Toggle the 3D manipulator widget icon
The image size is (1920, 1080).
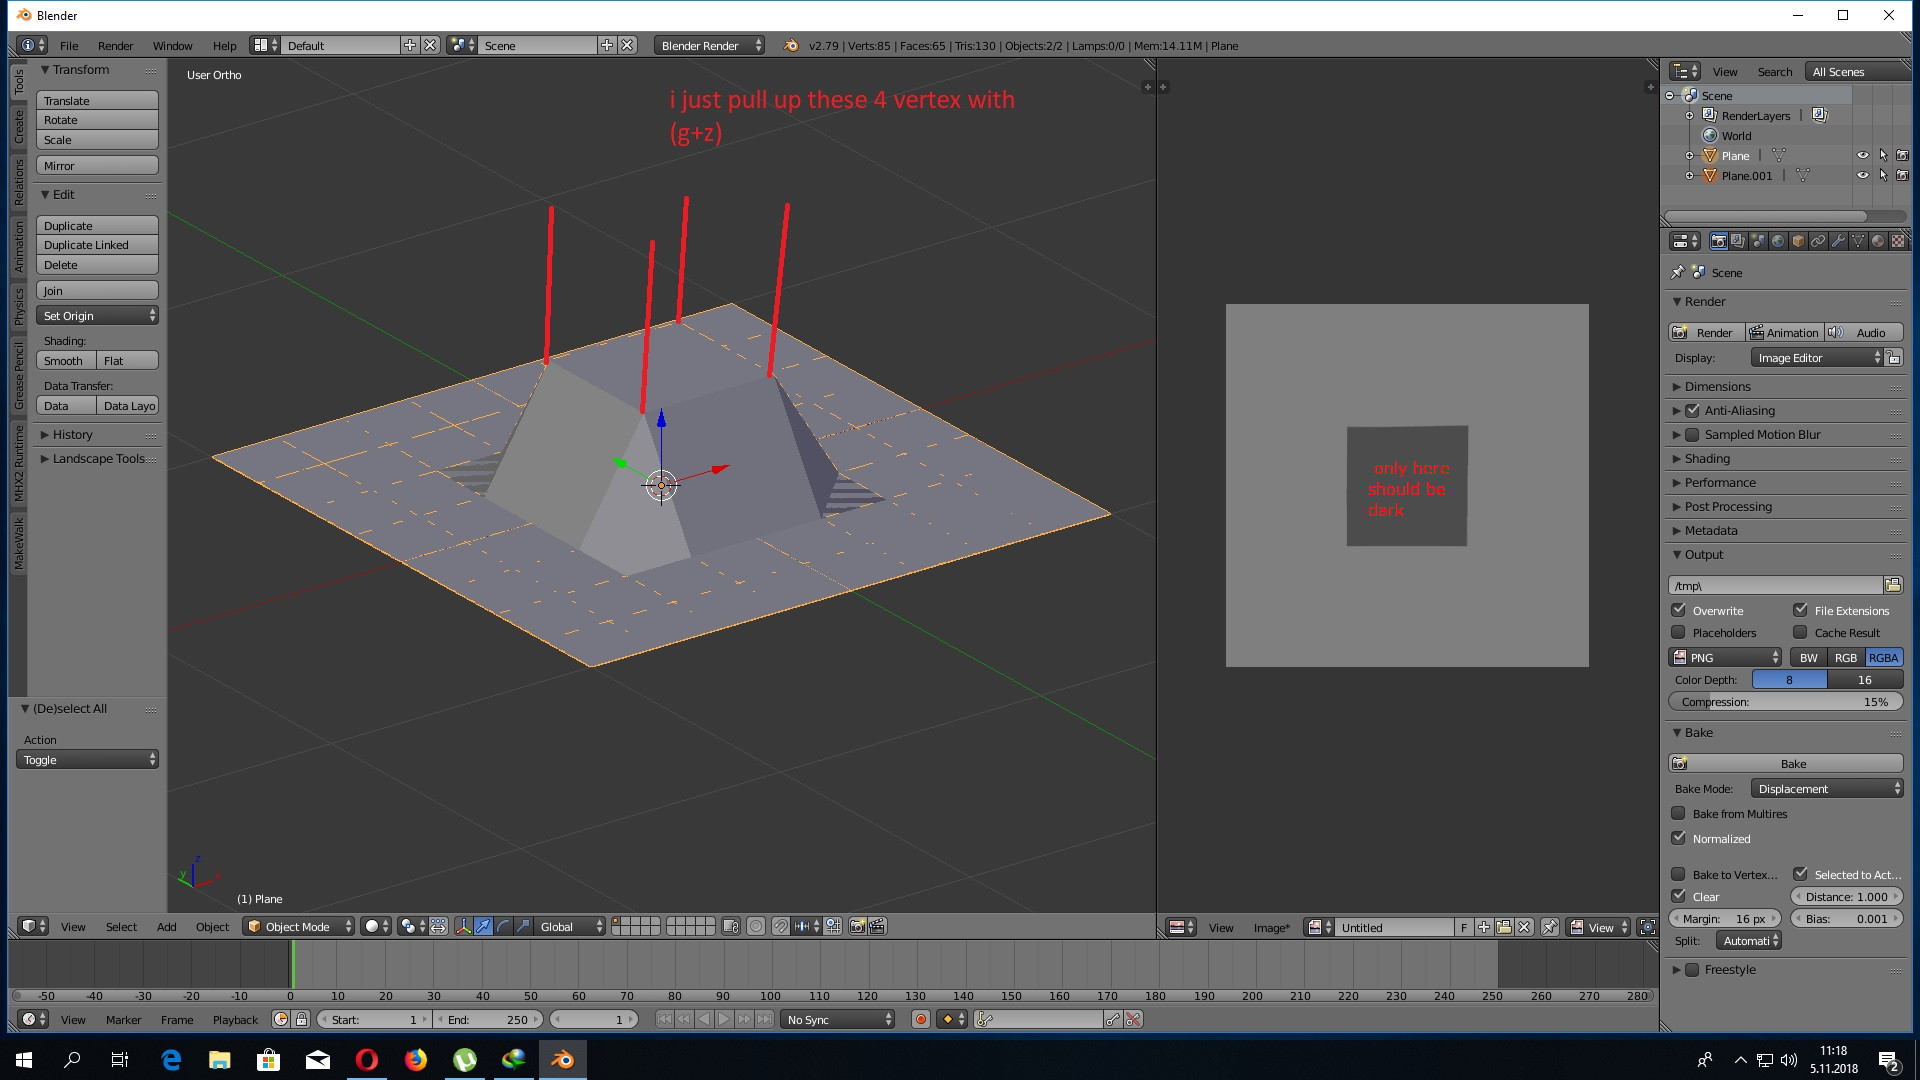click(463, 927)
